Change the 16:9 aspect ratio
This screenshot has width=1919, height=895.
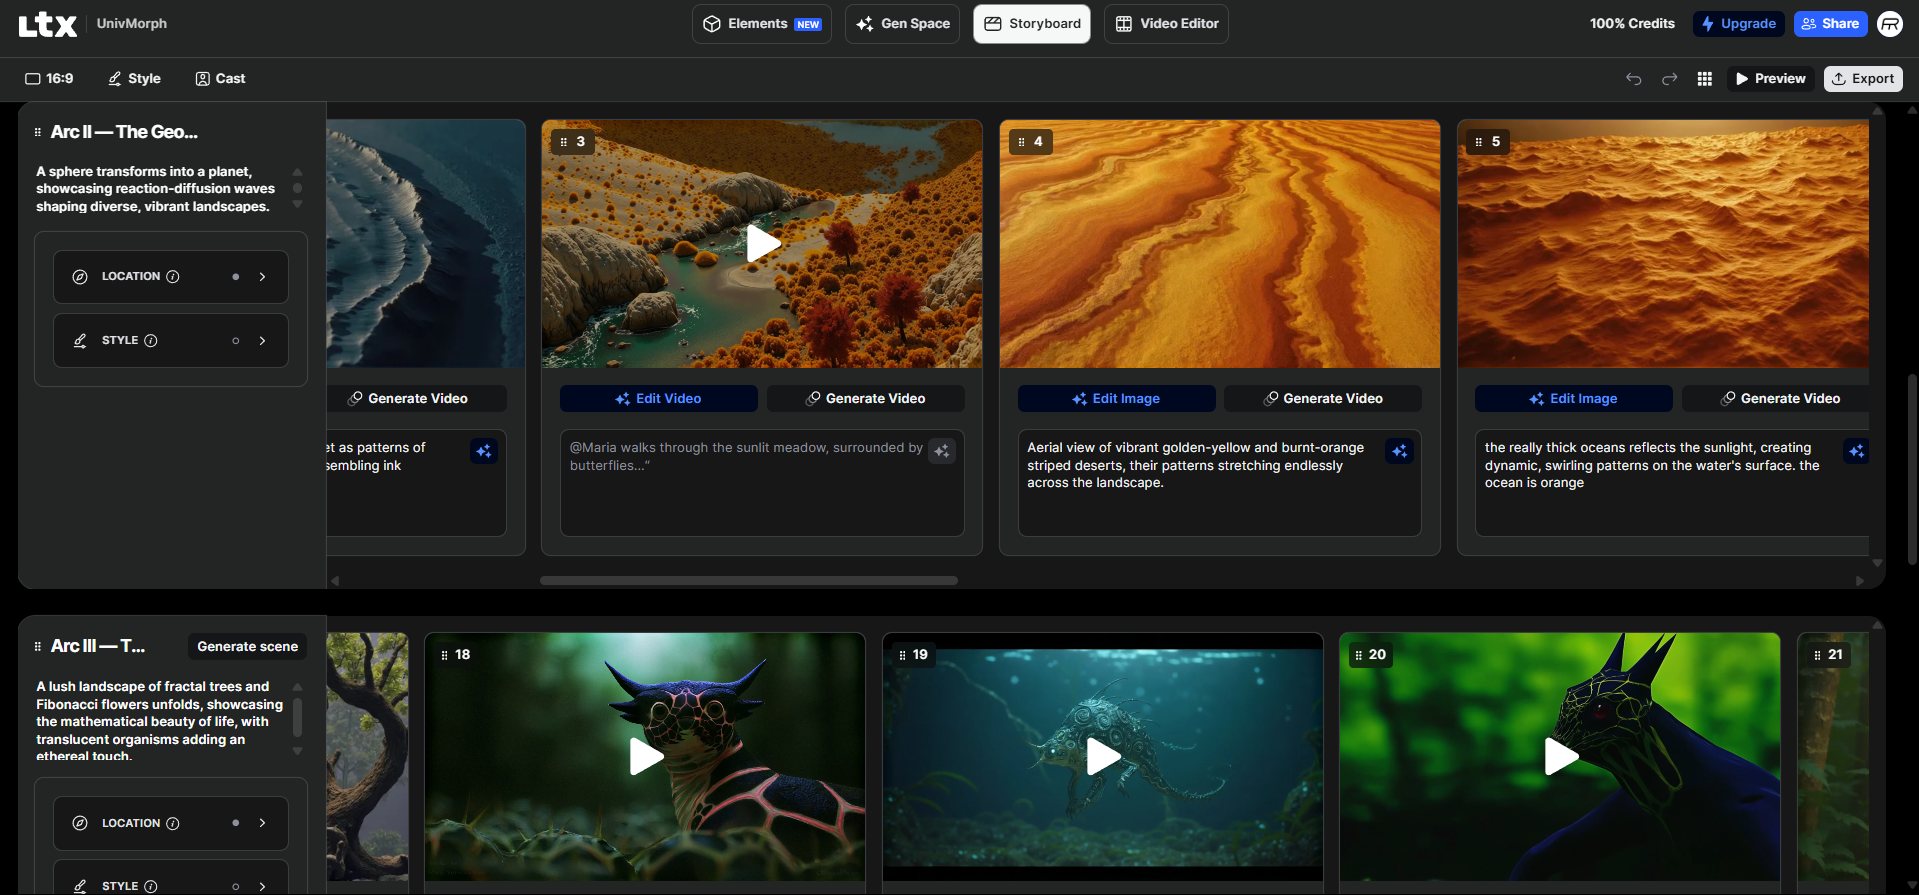(x=49, y=79)
